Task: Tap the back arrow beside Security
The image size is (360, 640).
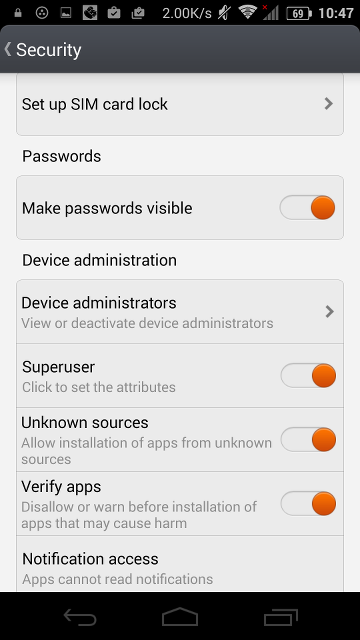Action: click(7, 49)
